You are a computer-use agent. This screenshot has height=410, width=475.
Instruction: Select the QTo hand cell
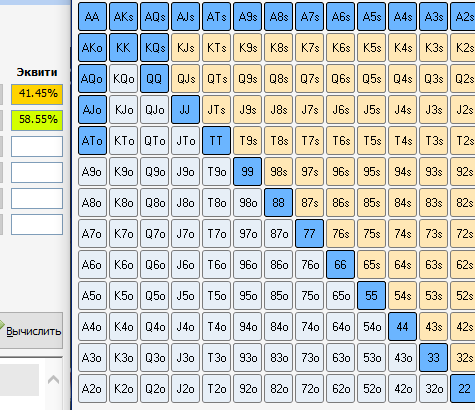[154, 140]
